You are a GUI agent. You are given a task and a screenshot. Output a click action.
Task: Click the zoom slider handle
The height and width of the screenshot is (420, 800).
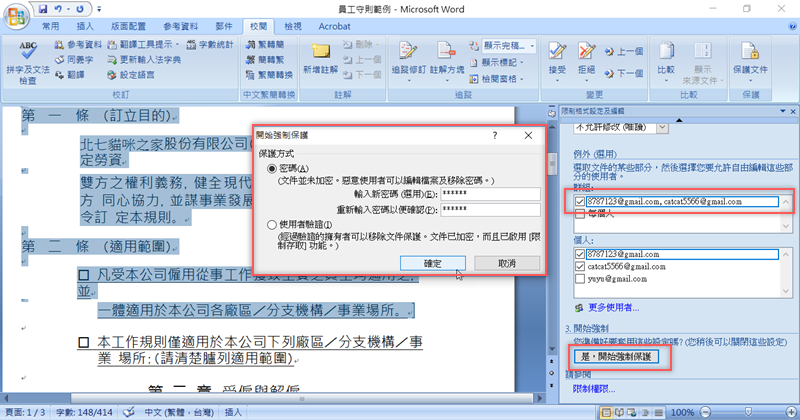[748, 412]
